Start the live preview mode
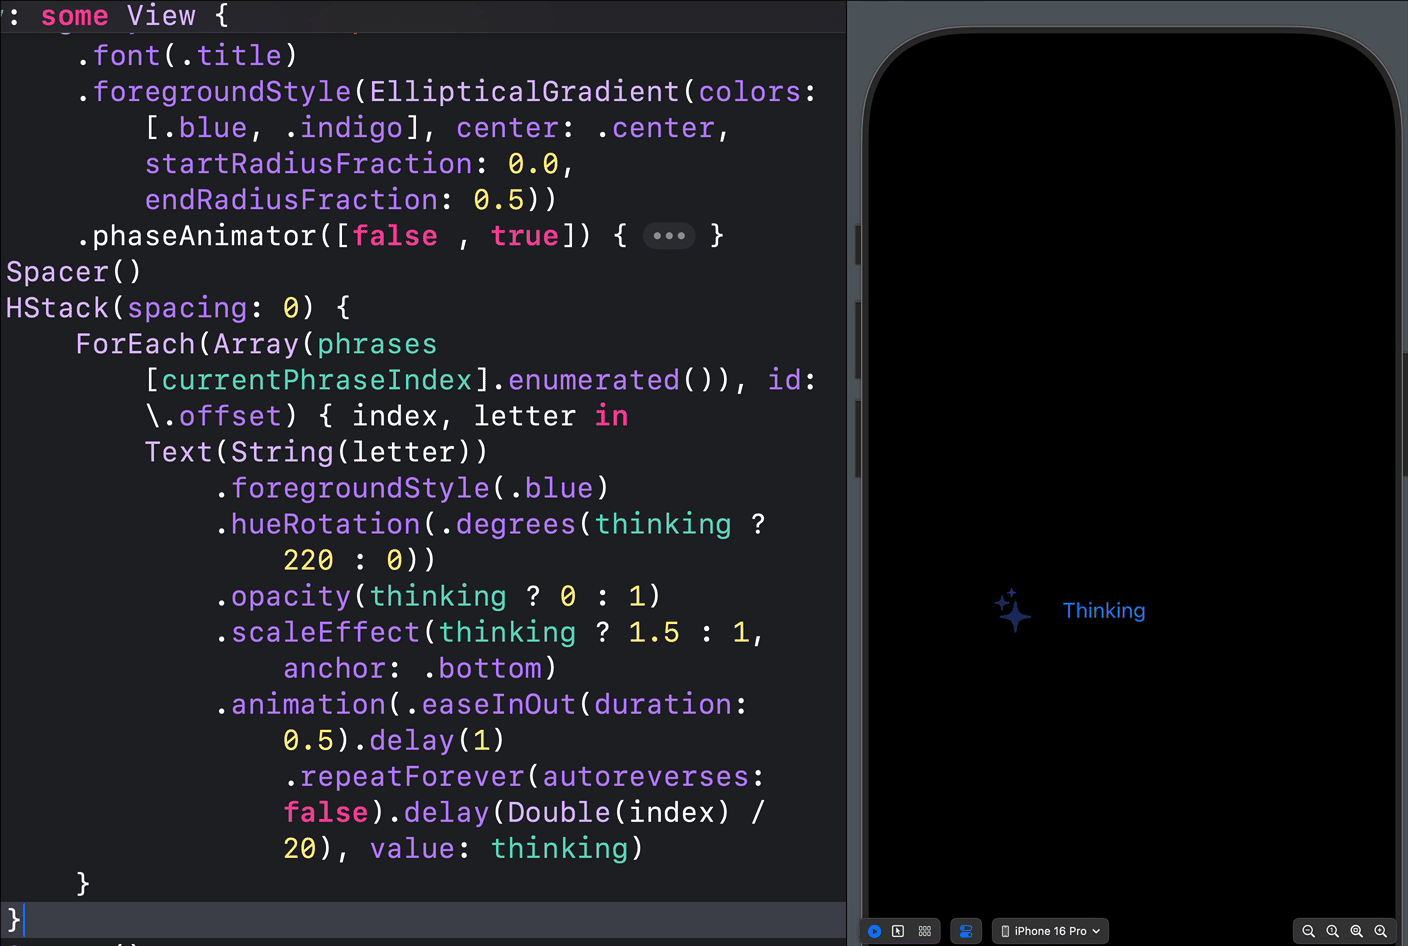Screen dimensions: 1408x946 [x=875, y=931]
